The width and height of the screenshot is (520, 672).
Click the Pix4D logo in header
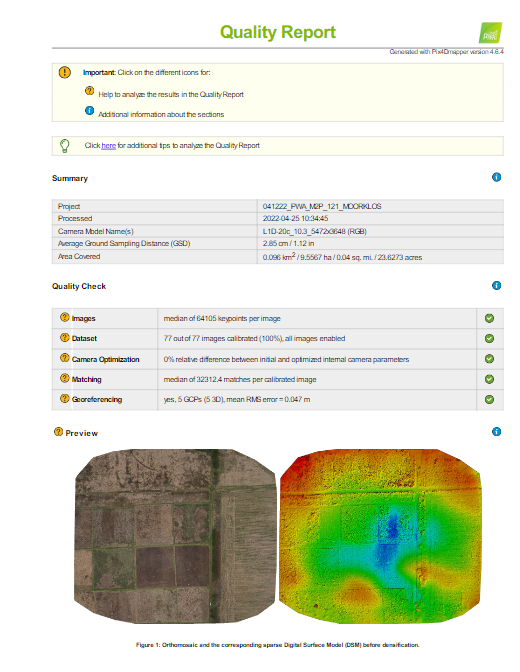[x=490, y=33]
